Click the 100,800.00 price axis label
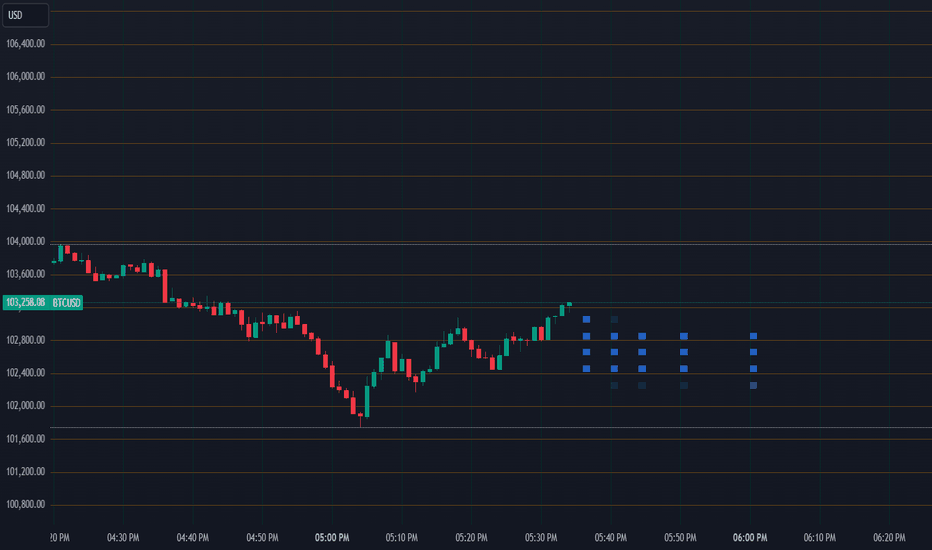The width and height of the screenshot is (932, 550). pyautogui.click(x=26, y=504)
